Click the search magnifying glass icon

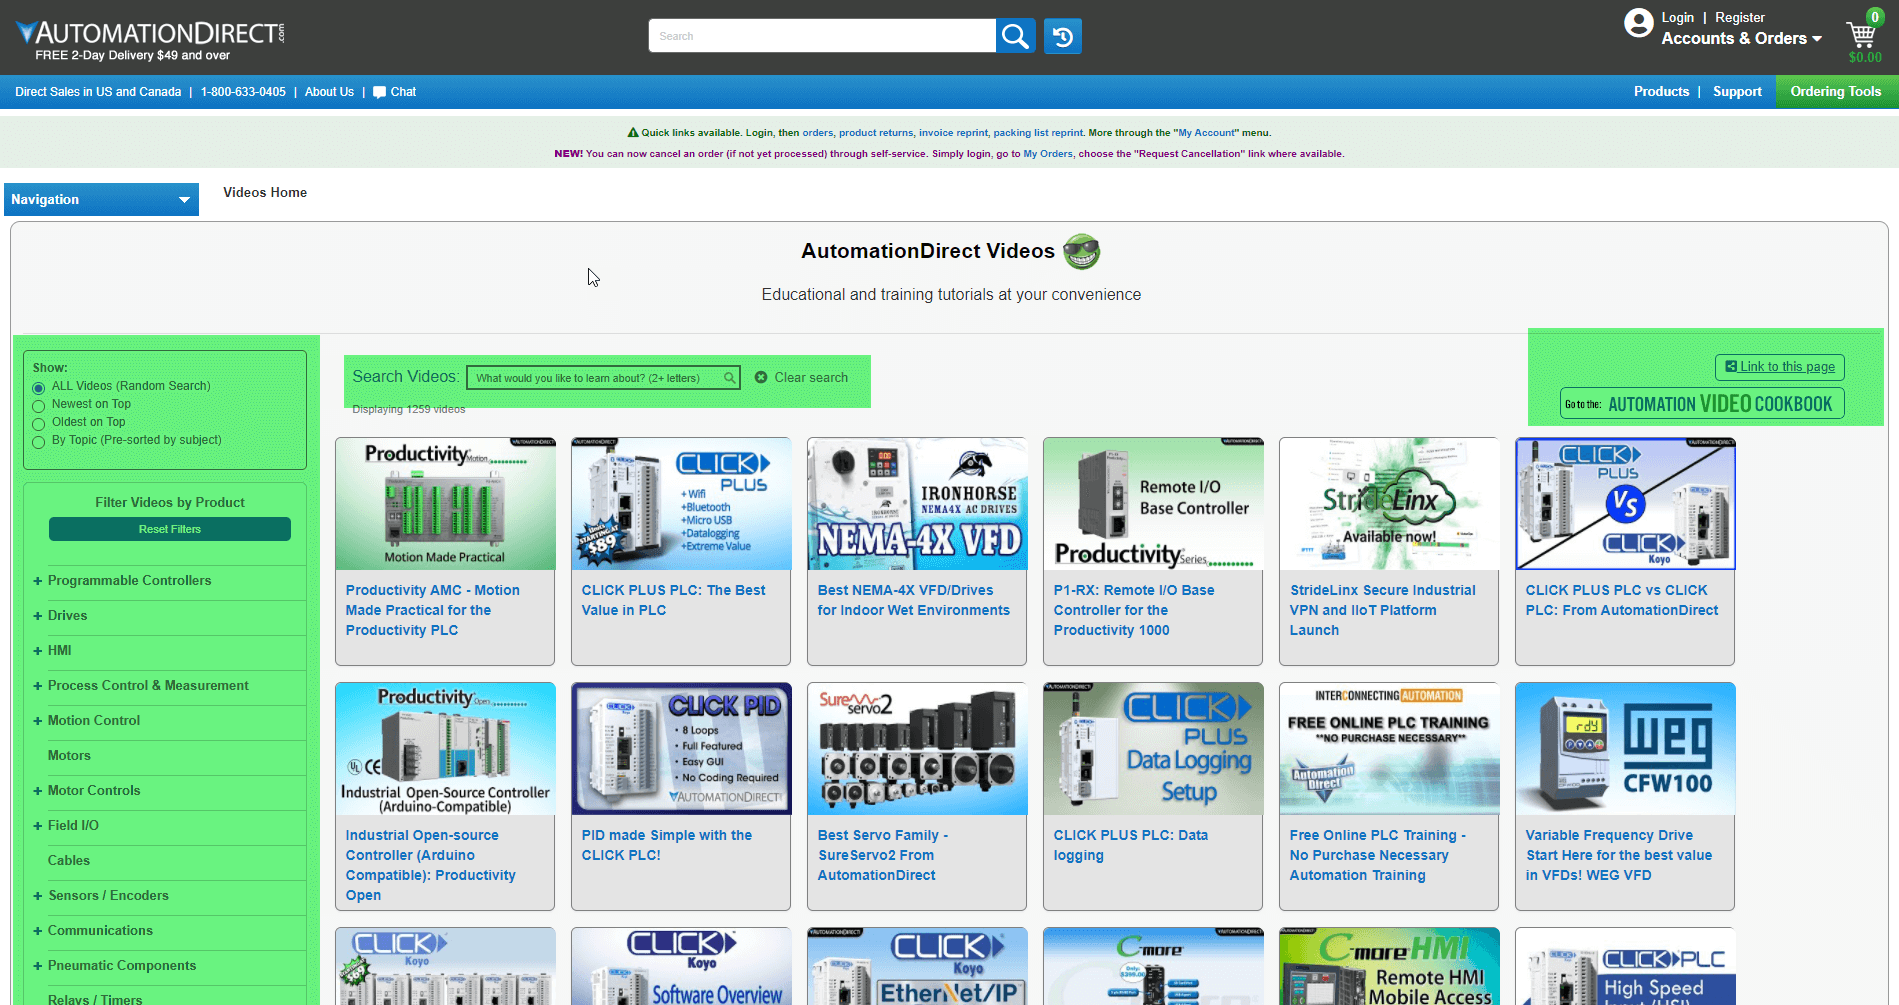click(1014, 36)
